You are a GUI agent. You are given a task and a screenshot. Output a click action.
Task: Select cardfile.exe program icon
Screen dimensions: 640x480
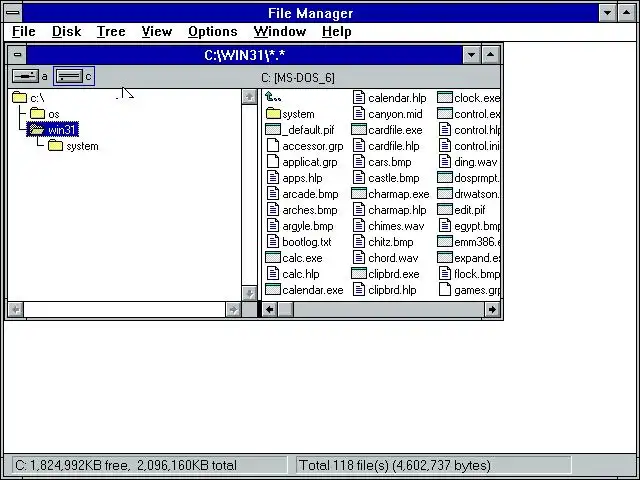tap(359, 130)
